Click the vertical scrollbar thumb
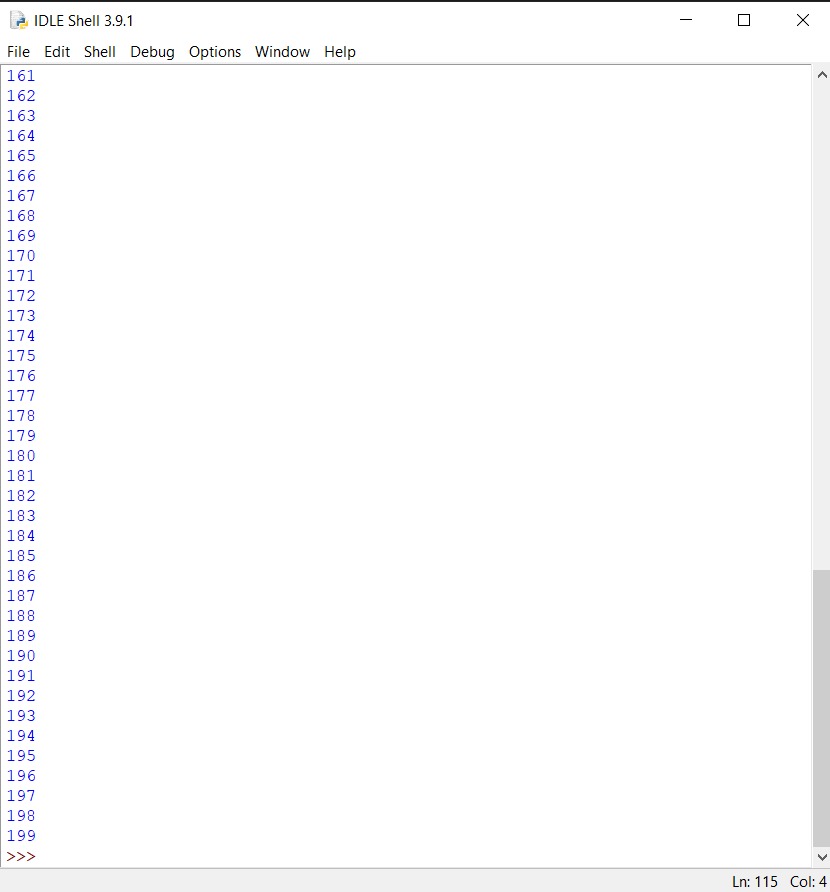The width and height of the screenshot is (830, 892). coord(821,708)
